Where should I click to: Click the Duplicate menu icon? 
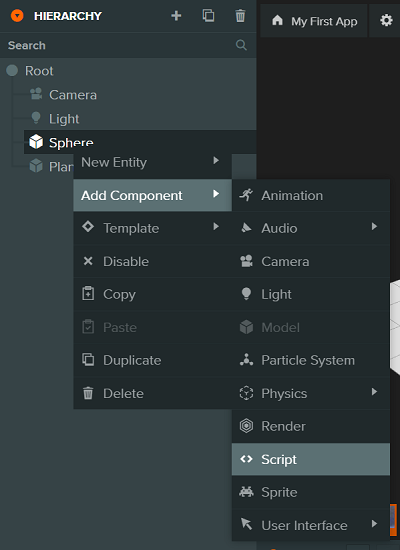tap(88, 360)
